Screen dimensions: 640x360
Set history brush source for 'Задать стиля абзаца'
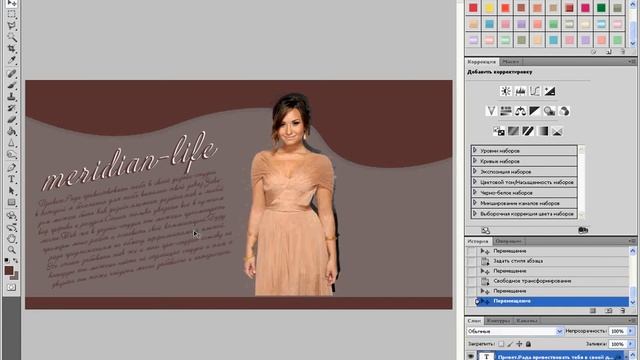coord(472,261)
